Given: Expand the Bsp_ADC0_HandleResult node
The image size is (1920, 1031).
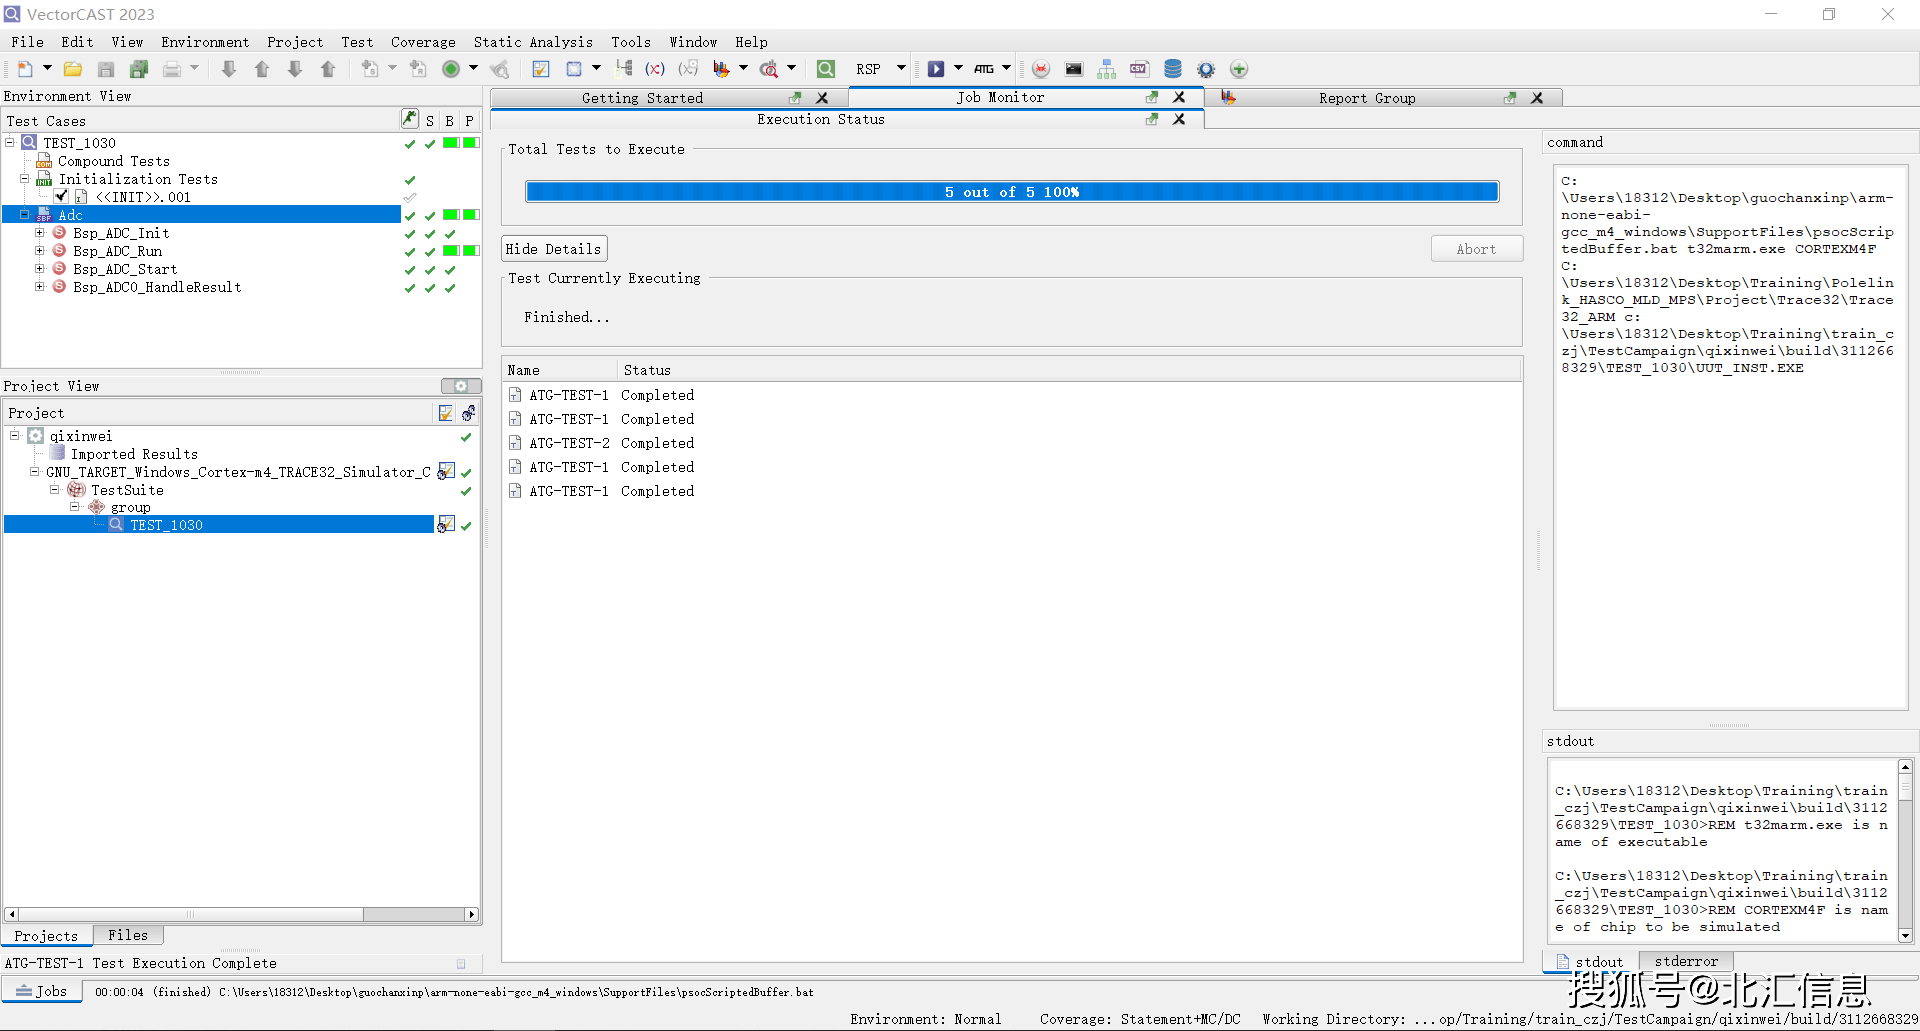Looking at the screenshot, I should pos(40,287).
